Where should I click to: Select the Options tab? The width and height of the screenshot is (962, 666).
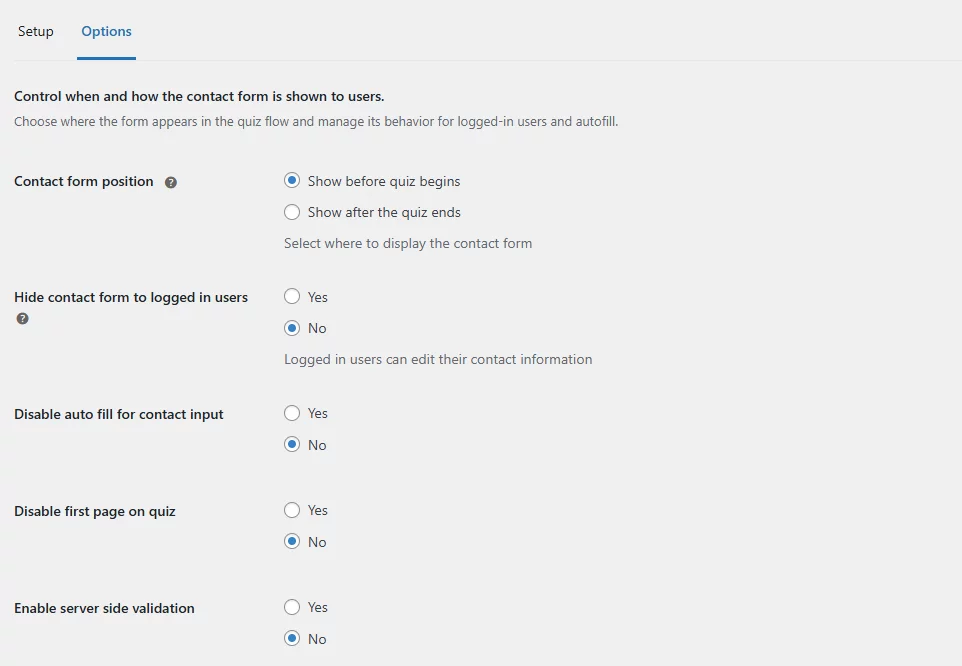pyautogui.click(x=105, y=31)
